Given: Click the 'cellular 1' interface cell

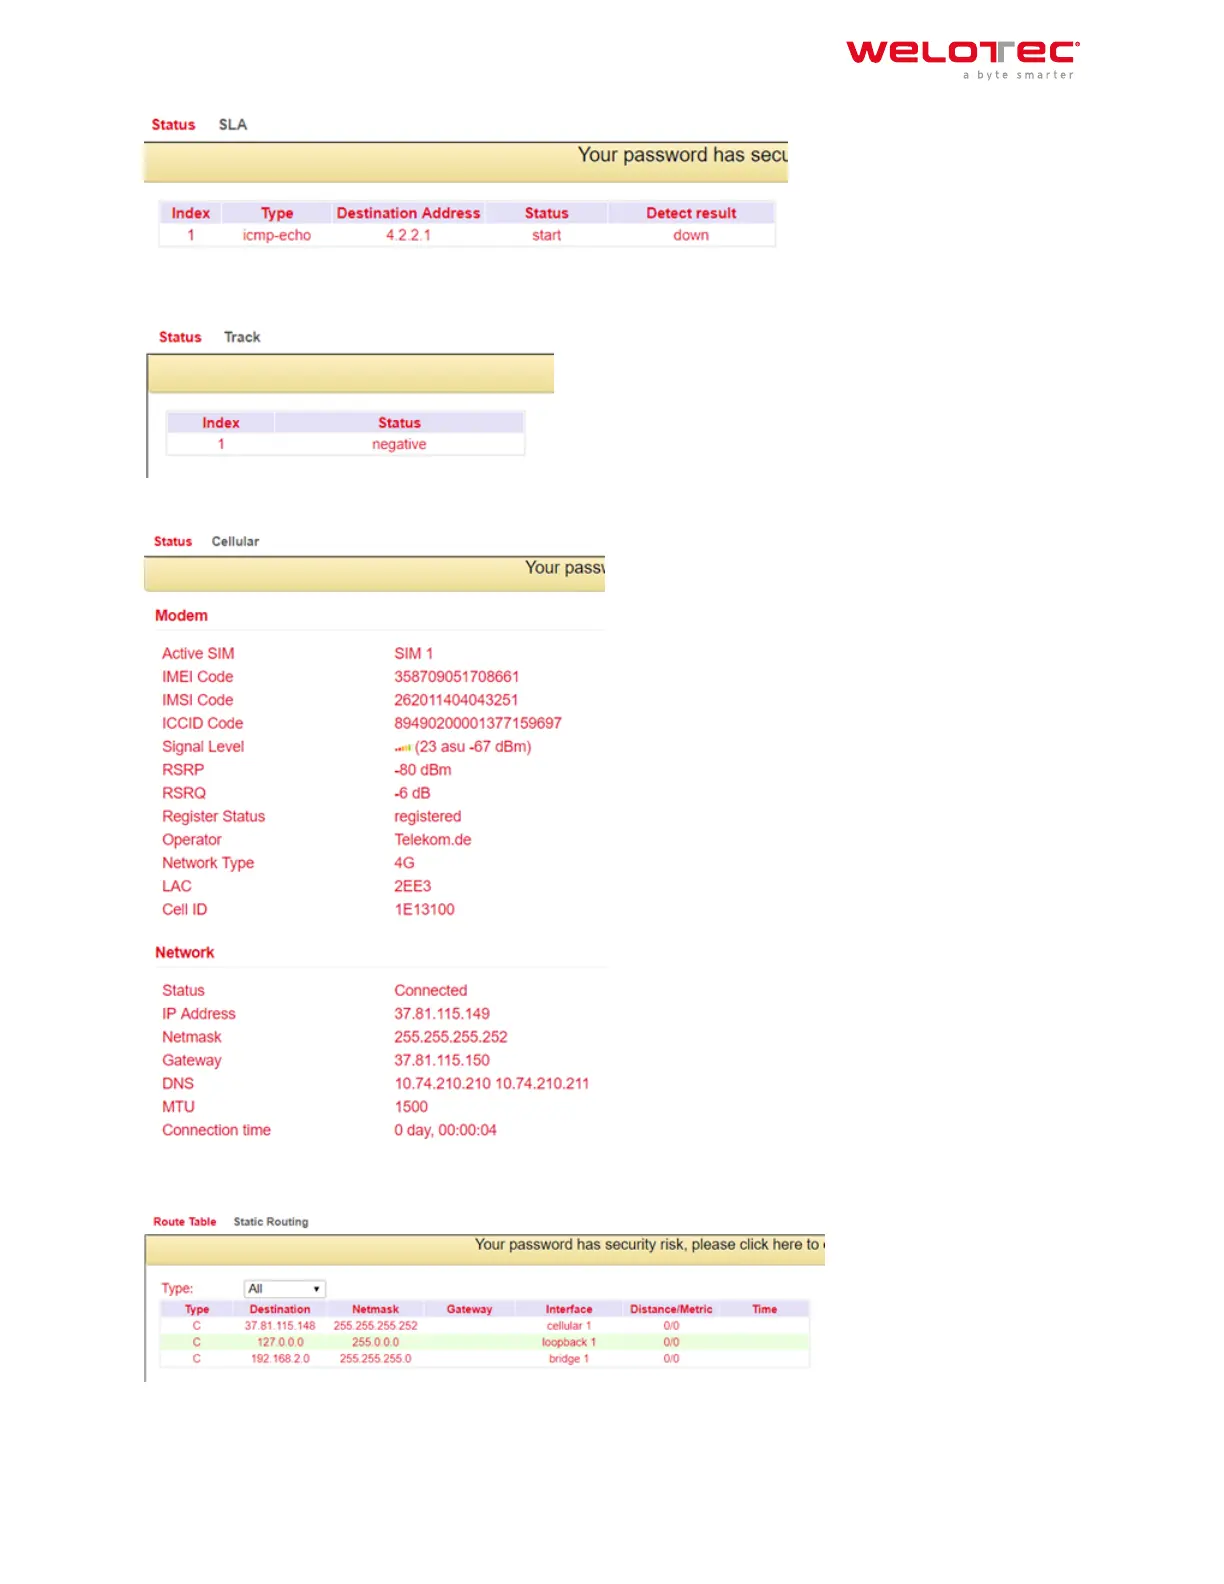Looking at the screenshot, I should pyautogui.click(x=568, y=1326).
